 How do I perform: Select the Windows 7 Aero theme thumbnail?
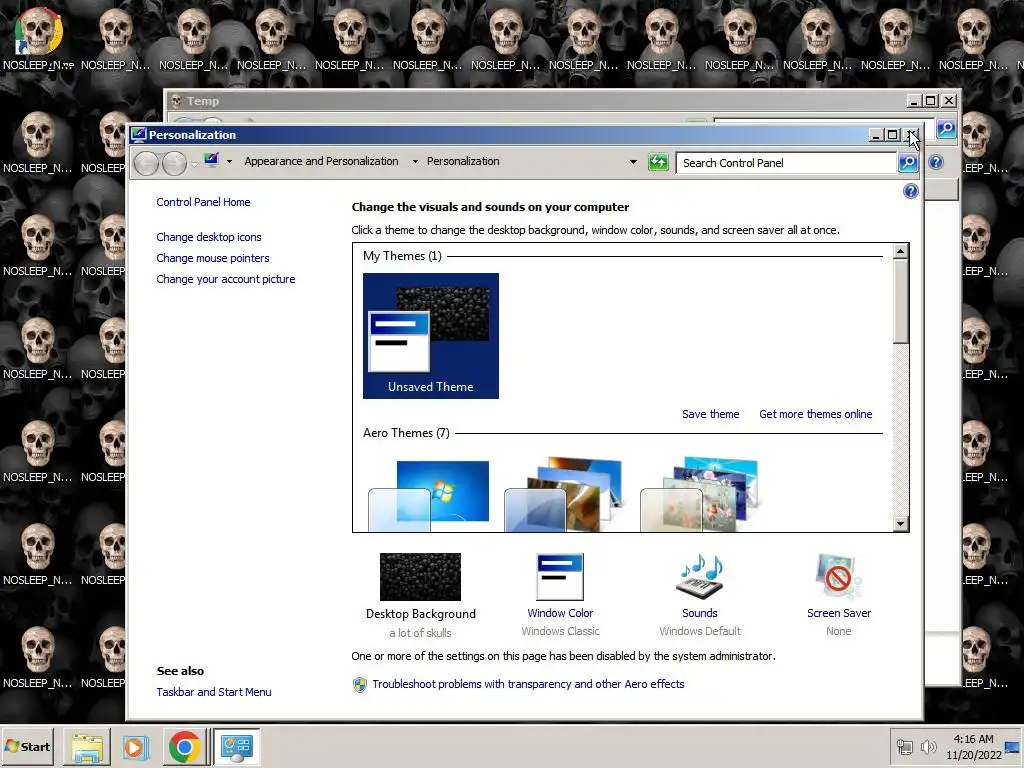pyautogui.click(x=429, y=494)
